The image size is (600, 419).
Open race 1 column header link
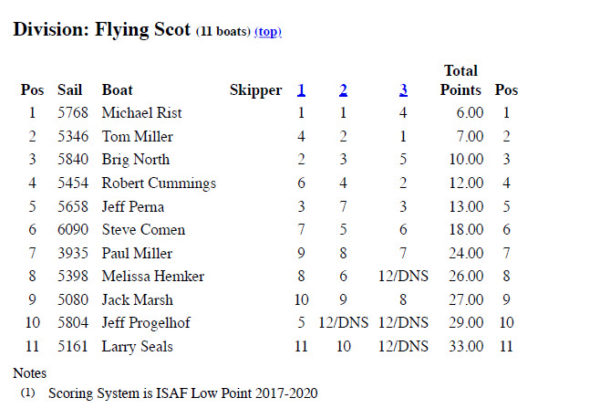pyautogui.click(x=301, y=90)
